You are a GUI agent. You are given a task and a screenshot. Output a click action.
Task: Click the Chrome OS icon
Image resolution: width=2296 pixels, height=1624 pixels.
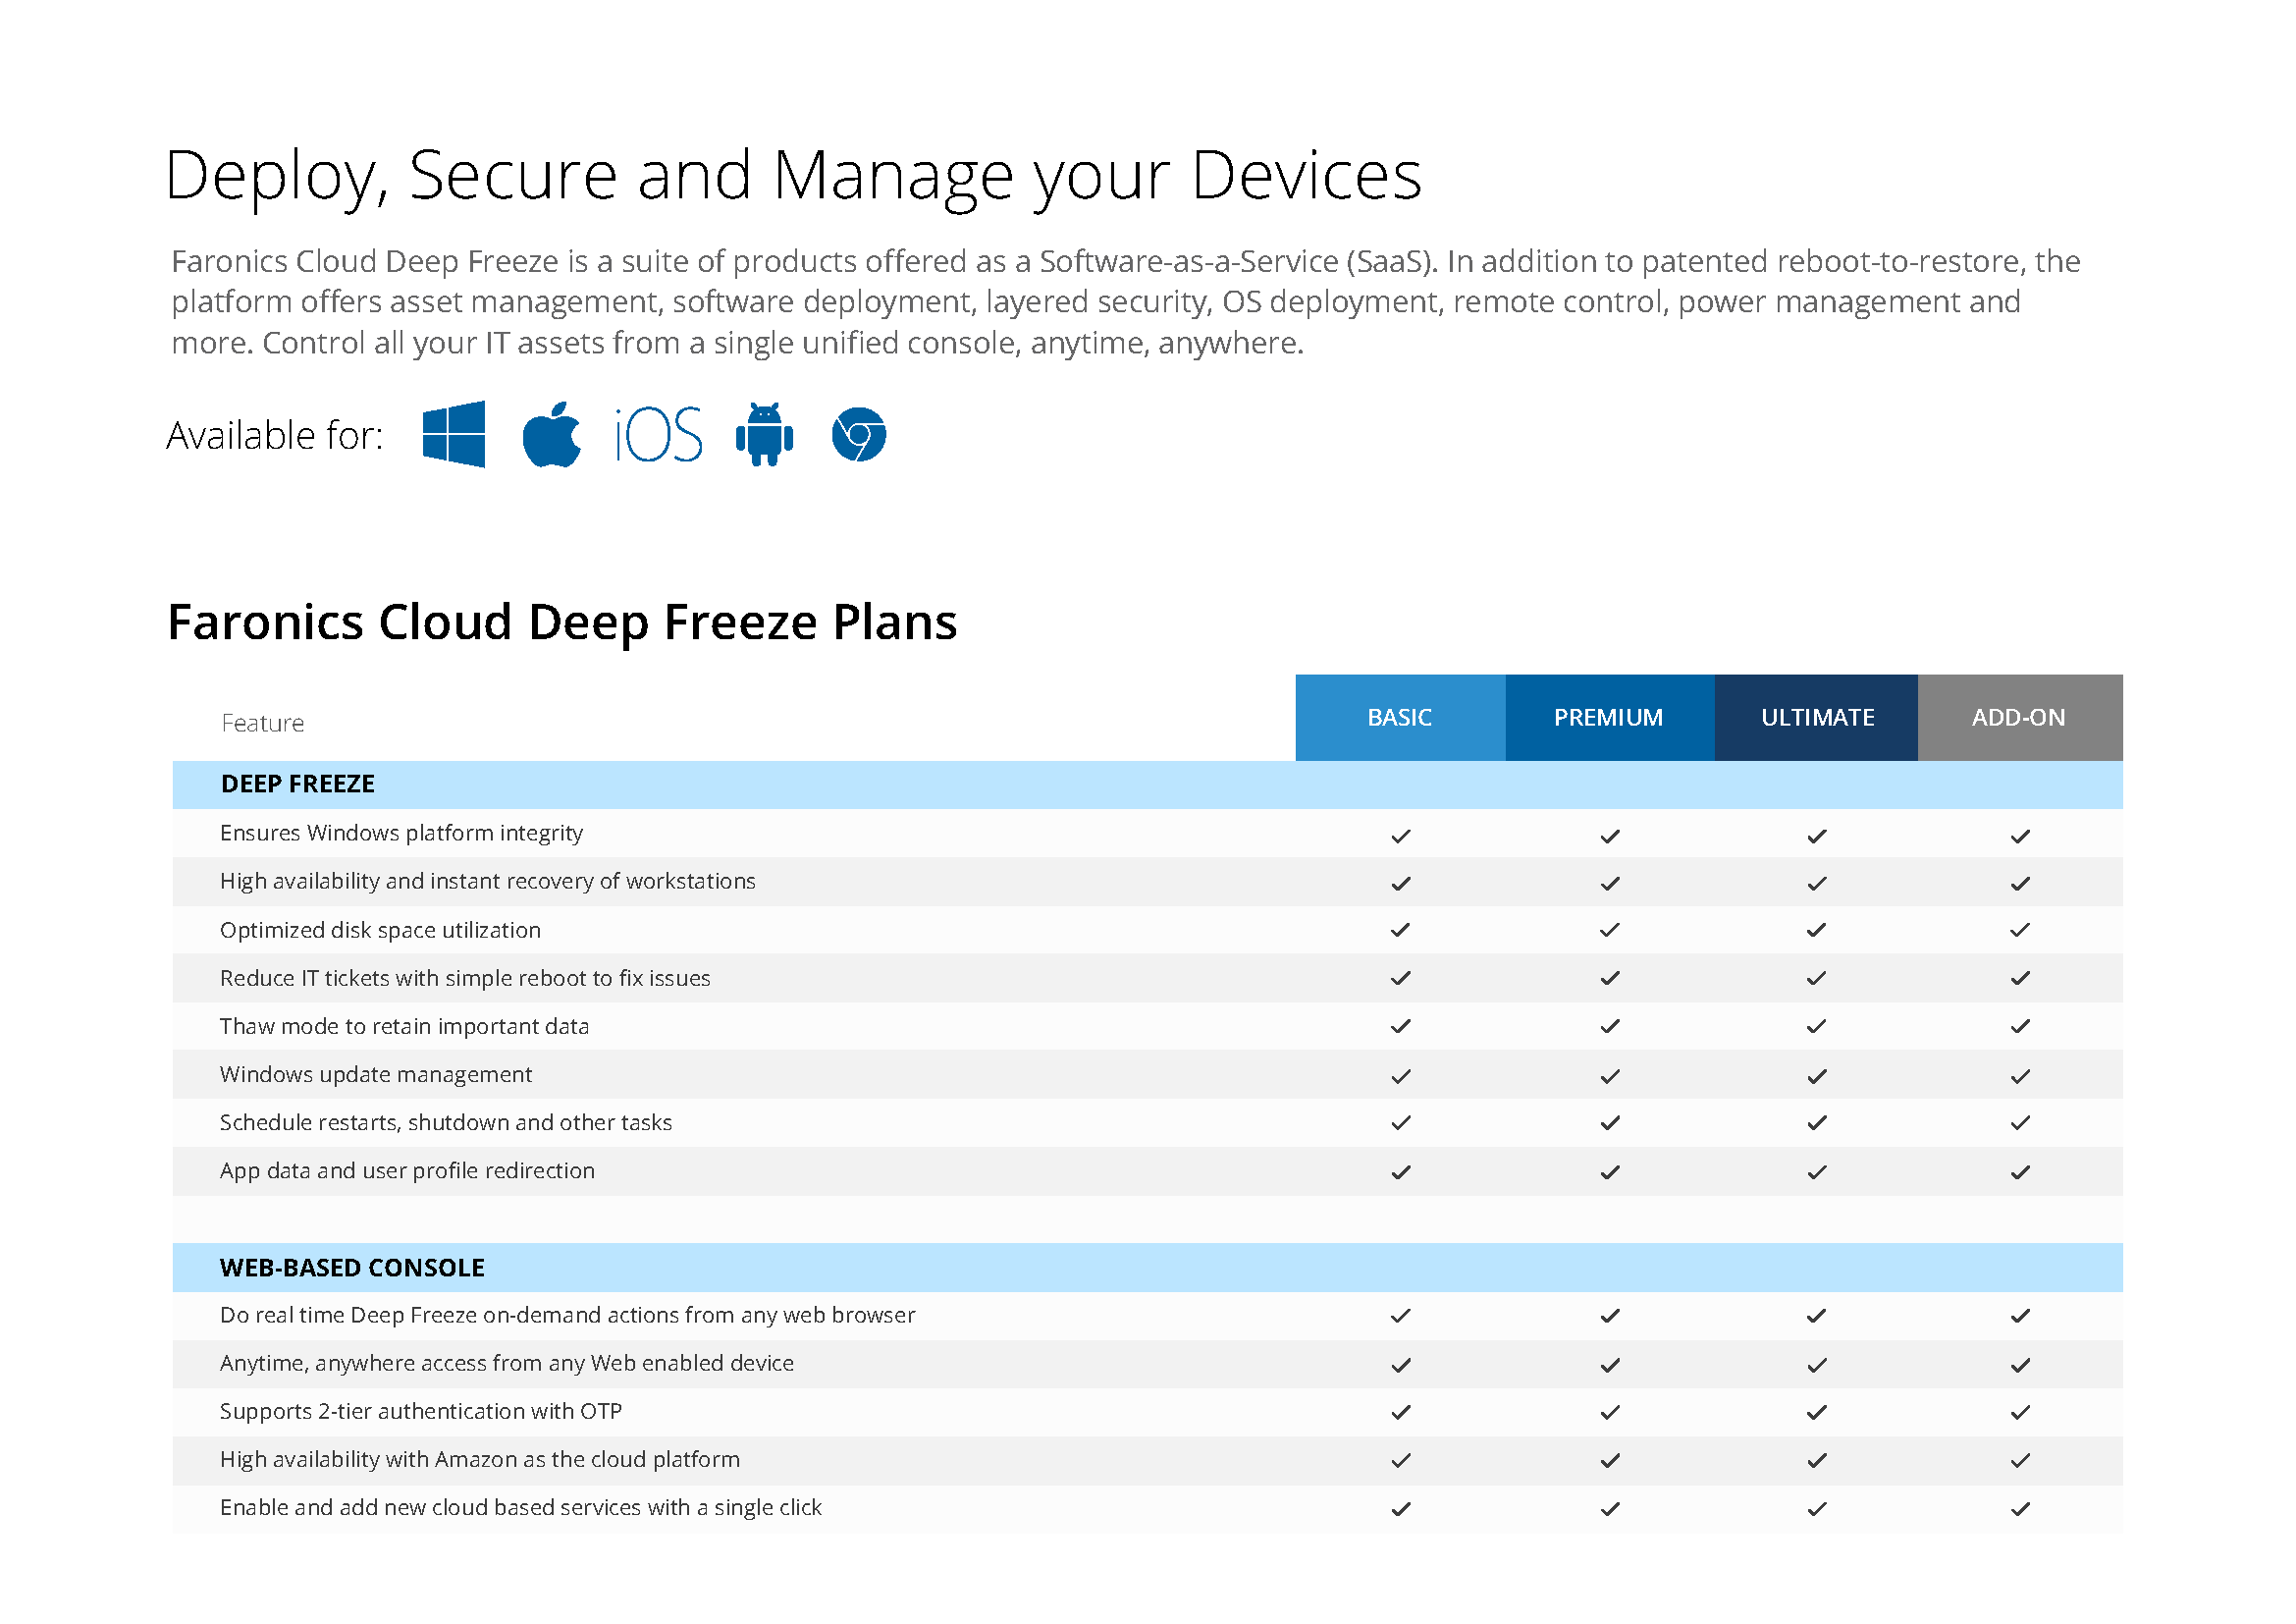tap(861, 432)
